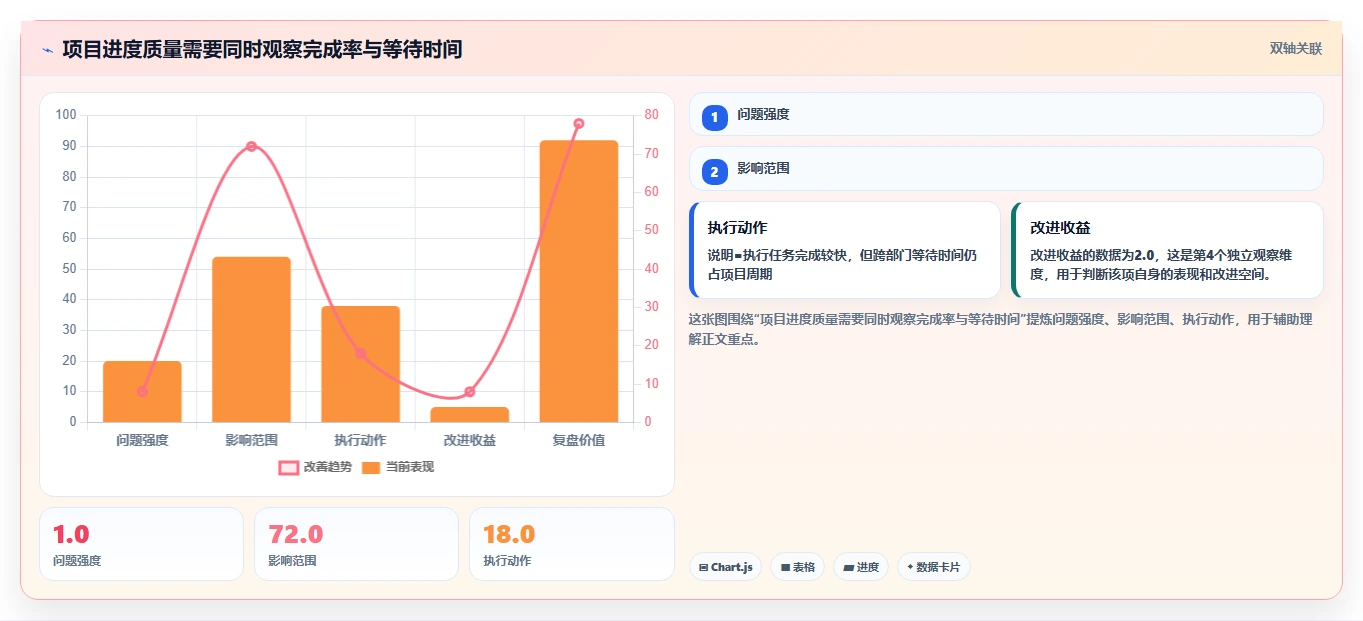Toggle the 当前表现 legend entry
The image size is (1363, 621).
(x=398, y=467)
